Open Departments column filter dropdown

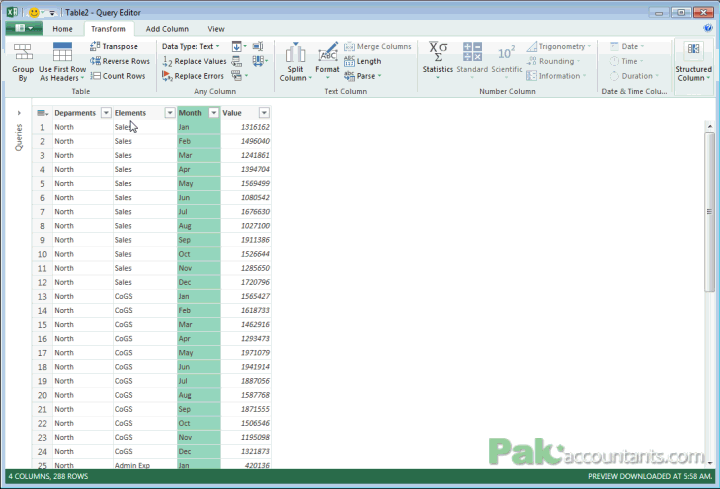(106, 113)
